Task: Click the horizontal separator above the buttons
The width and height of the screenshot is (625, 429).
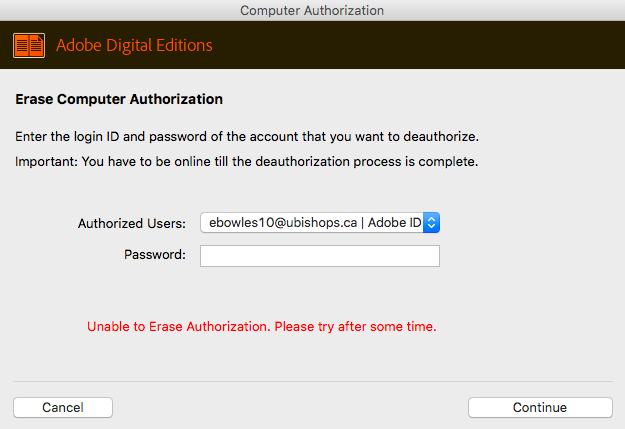Action: tap(312, 382)
